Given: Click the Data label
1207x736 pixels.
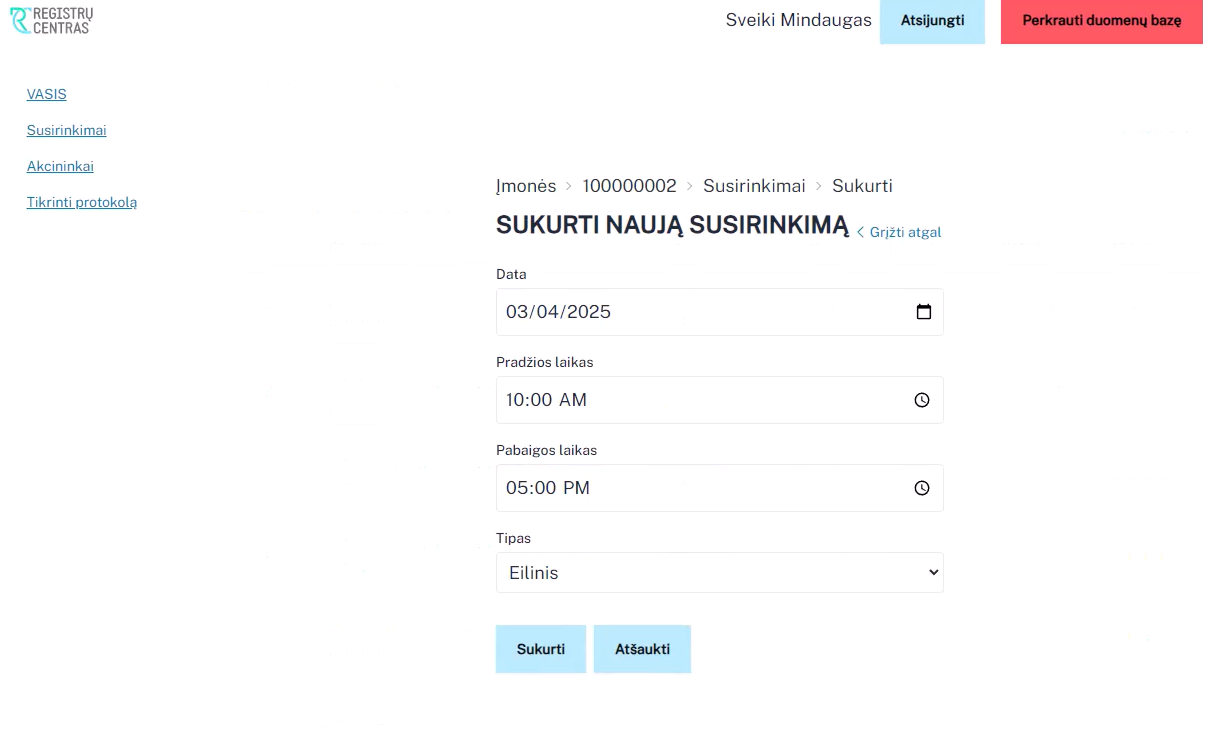Looking at the screenshot, I should [511, 274].
